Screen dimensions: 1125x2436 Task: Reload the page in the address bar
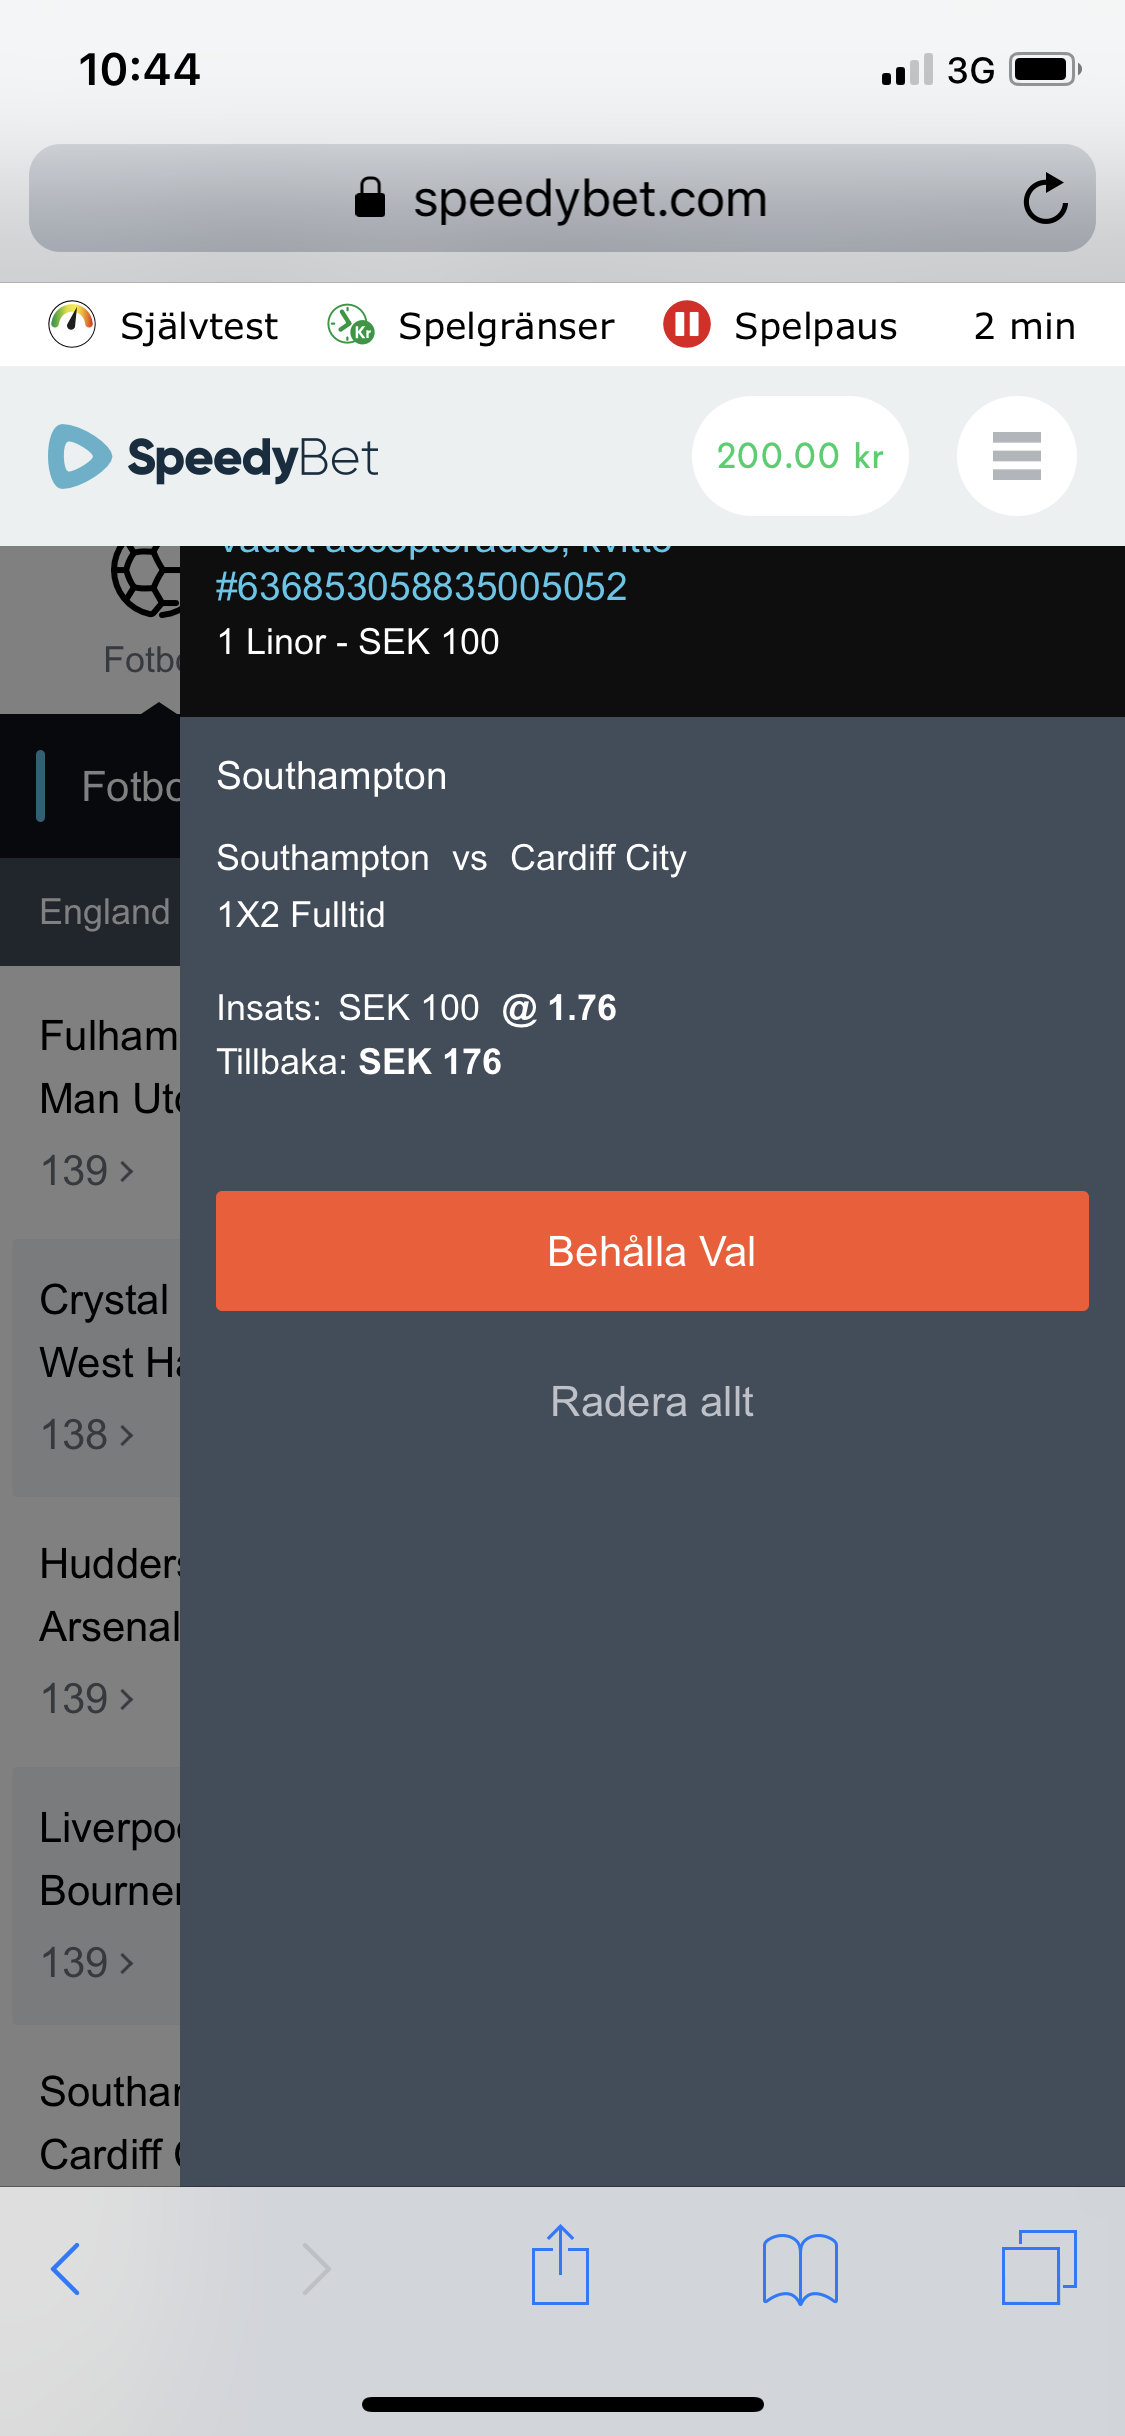tap(1046, 198)
